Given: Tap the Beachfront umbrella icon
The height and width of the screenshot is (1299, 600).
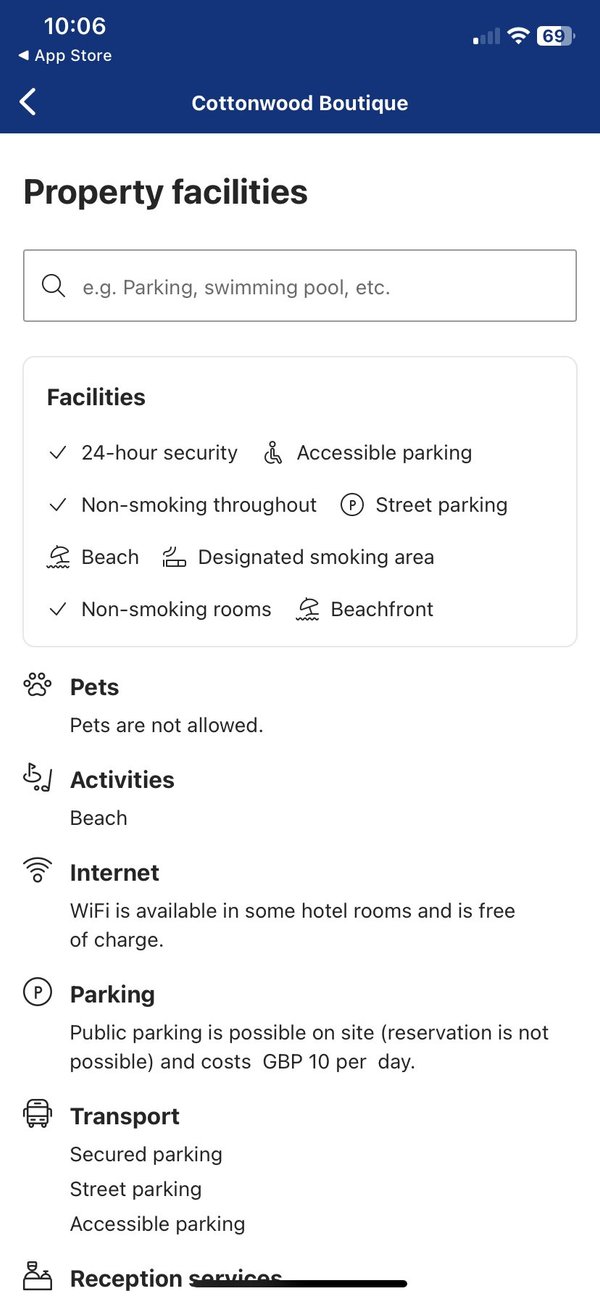Looking at the screenshot, I should (308, 609).
